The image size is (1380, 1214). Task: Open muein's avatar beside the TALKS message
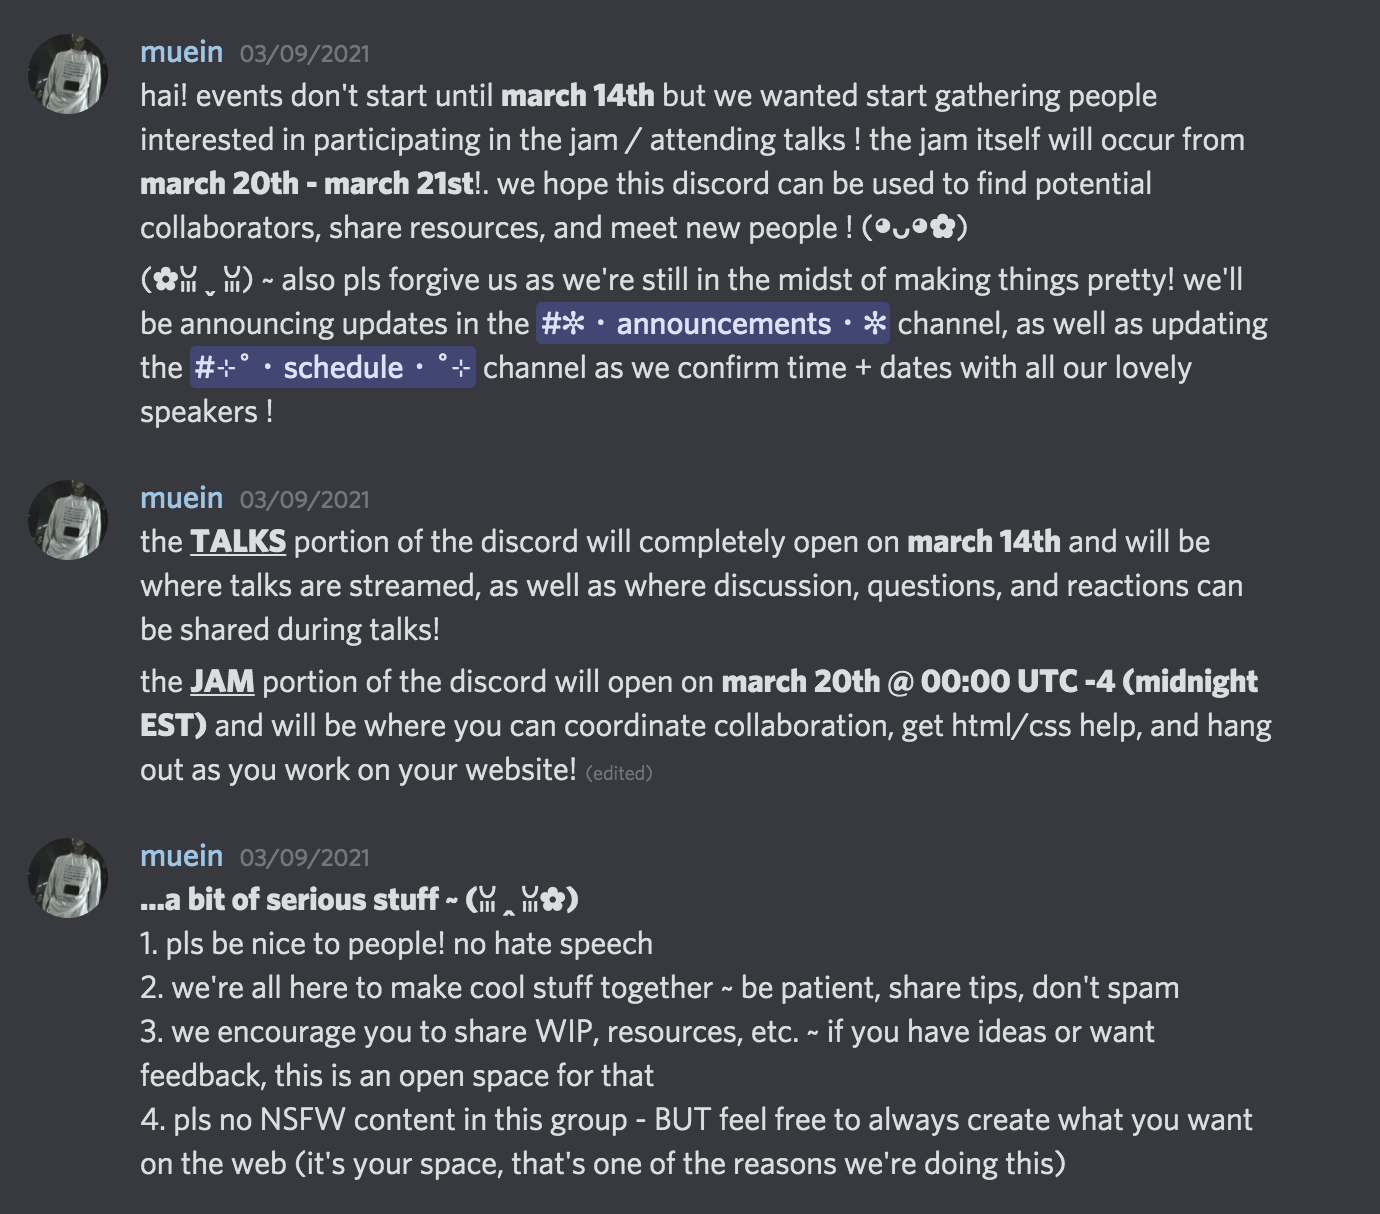[68, 520]
